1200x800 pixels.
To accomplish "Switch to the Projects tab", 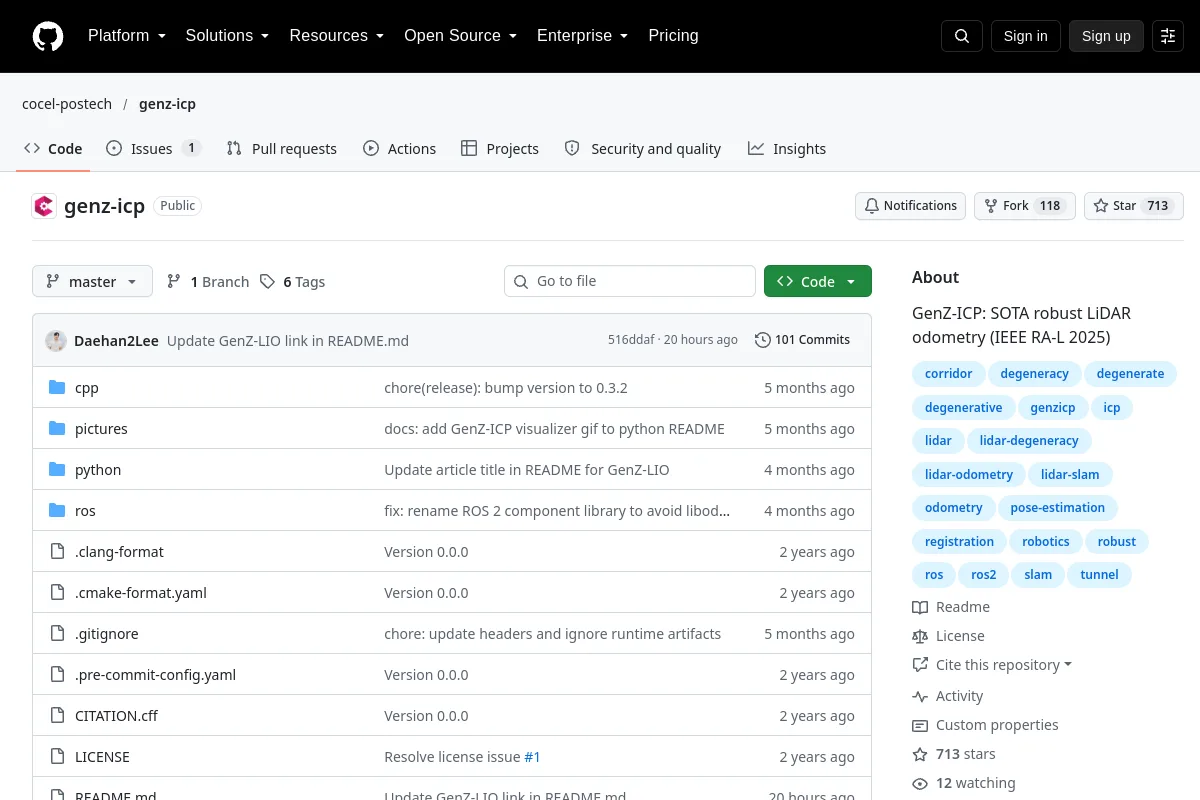I will pyautogui.click(x=500, y=149).
